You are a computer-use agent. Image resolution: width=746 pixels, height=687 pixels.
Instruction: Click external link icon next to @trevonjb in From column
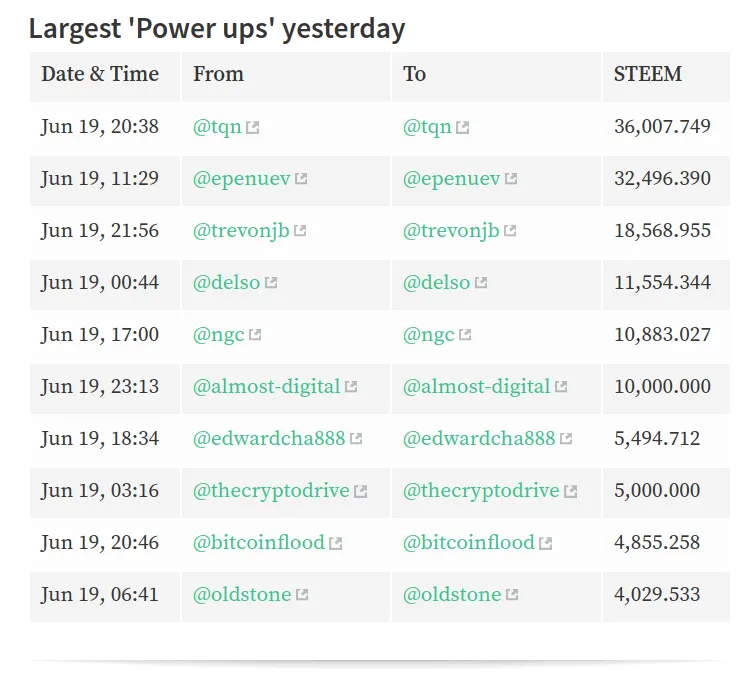coord(300,231)
